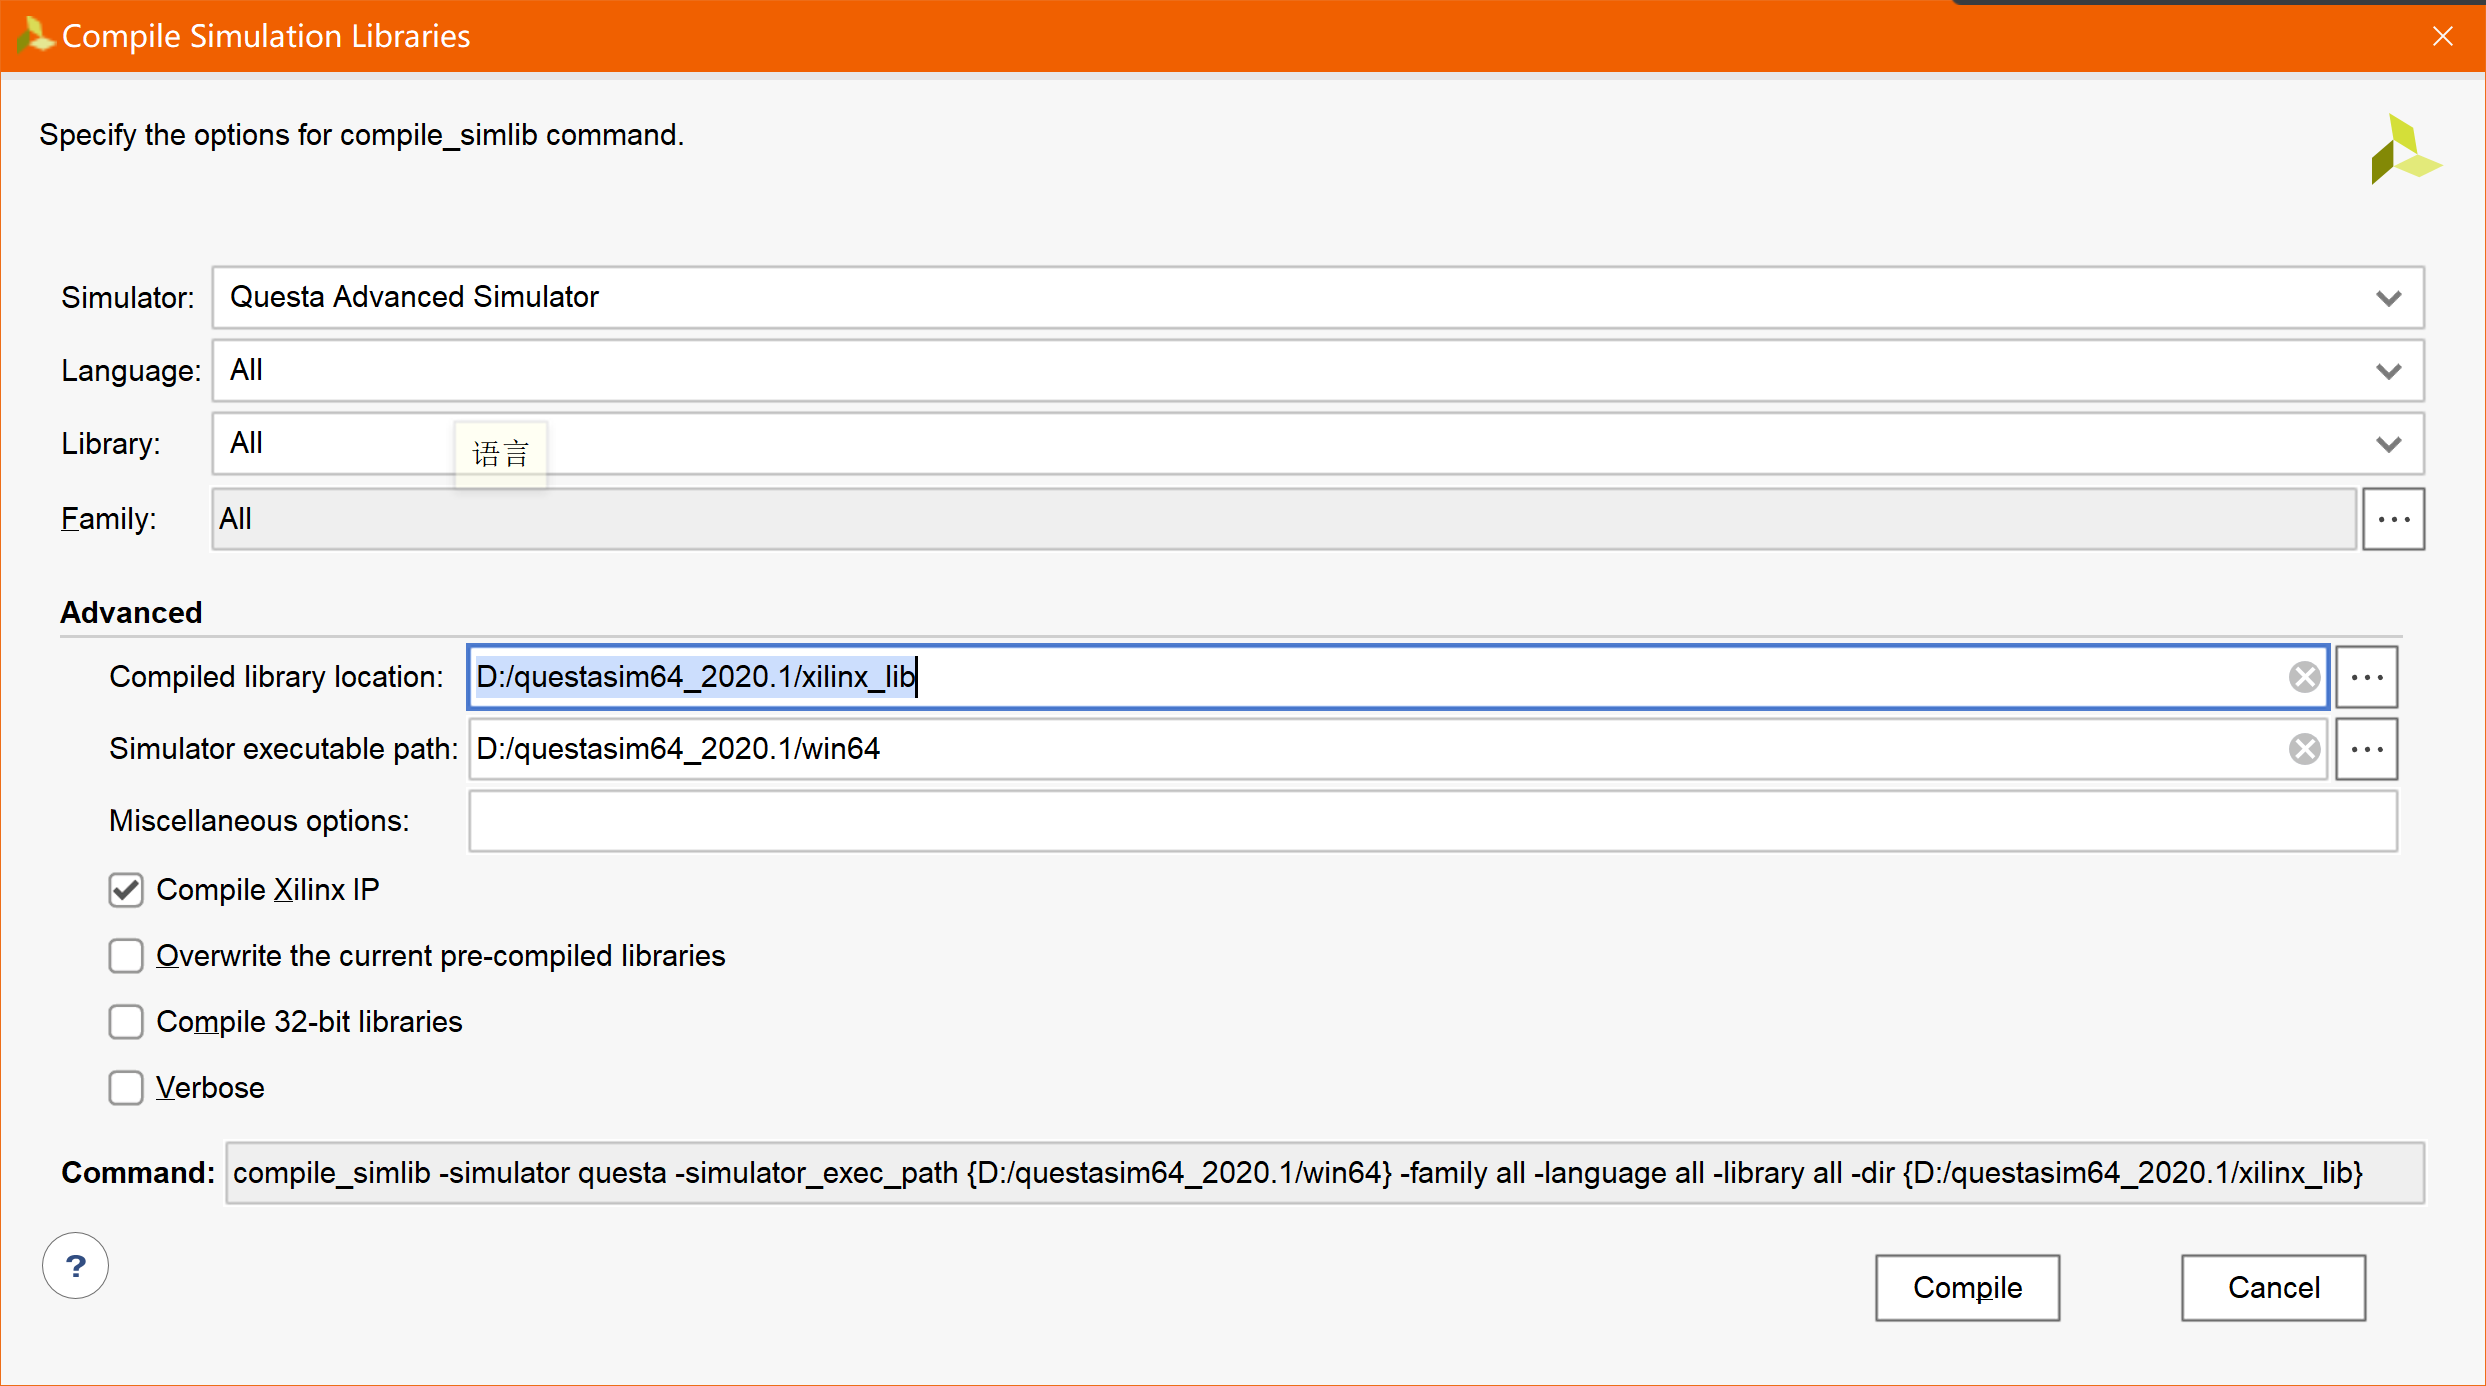Open the Family selection browse button

pos(2393,519)
